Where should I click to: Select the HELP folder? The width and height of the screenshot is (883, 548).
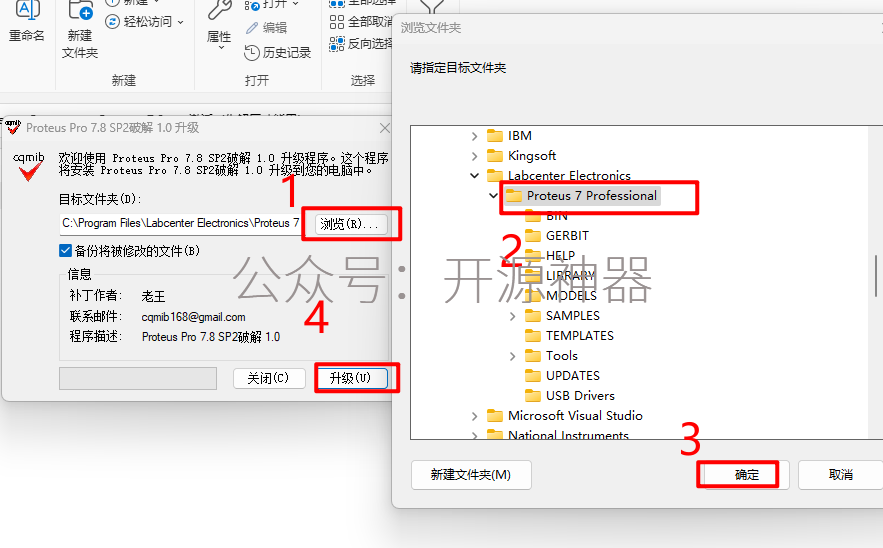pyautogui.click(x=560, y=256)
